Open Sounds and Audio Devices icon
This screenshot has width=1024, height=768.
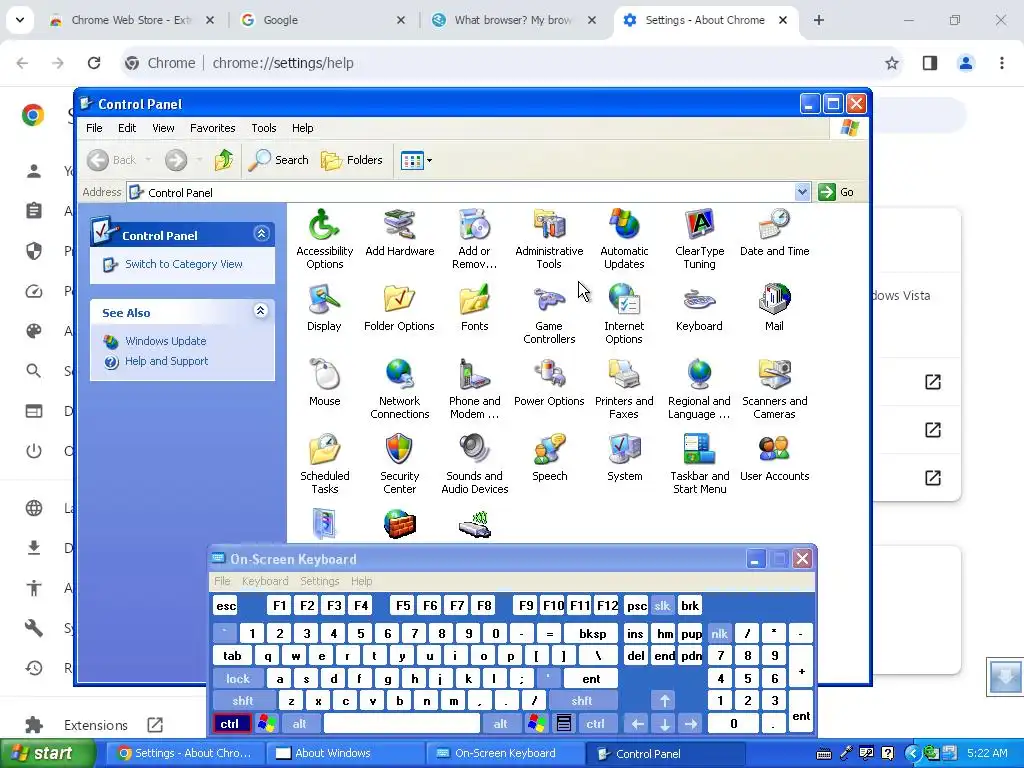point(474,464)
